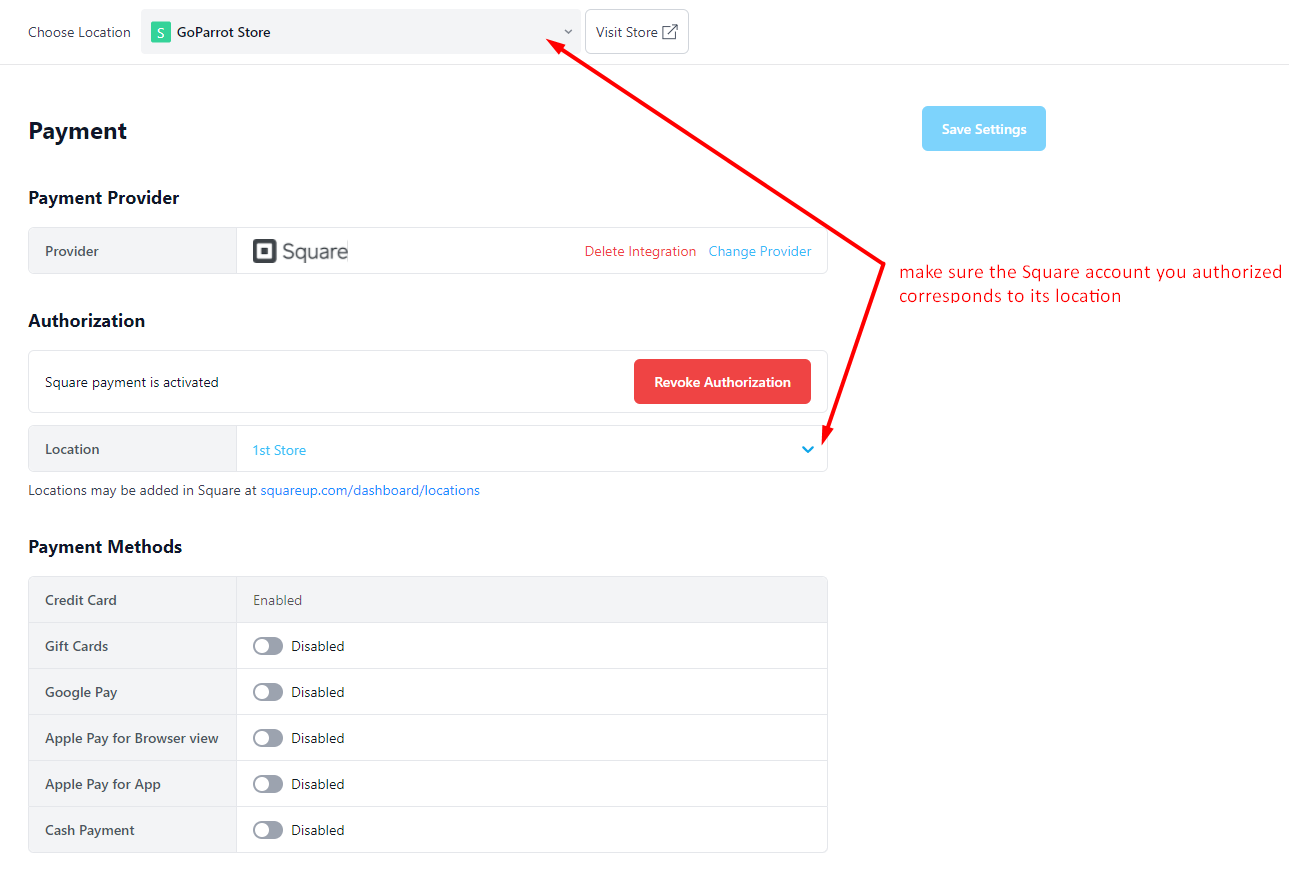1289x882 pixels.
Task: Click the external link icon in Visit Store
Action: point(670,32)
